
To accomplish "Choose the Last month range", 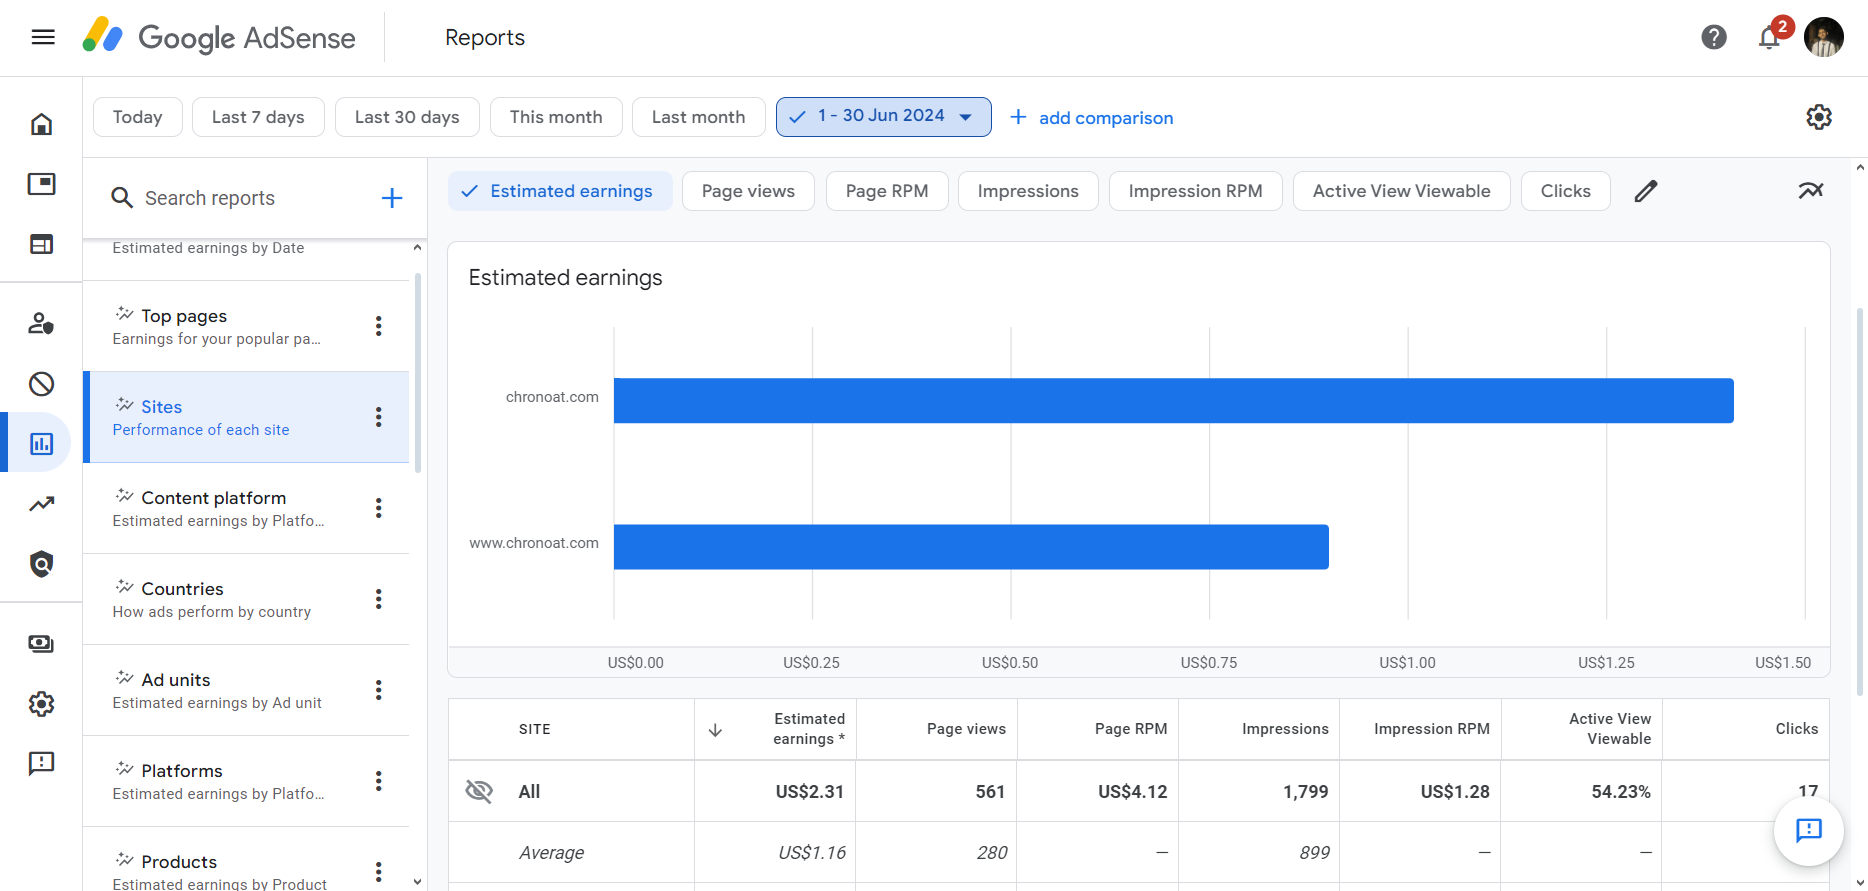I will pos(699,117).
